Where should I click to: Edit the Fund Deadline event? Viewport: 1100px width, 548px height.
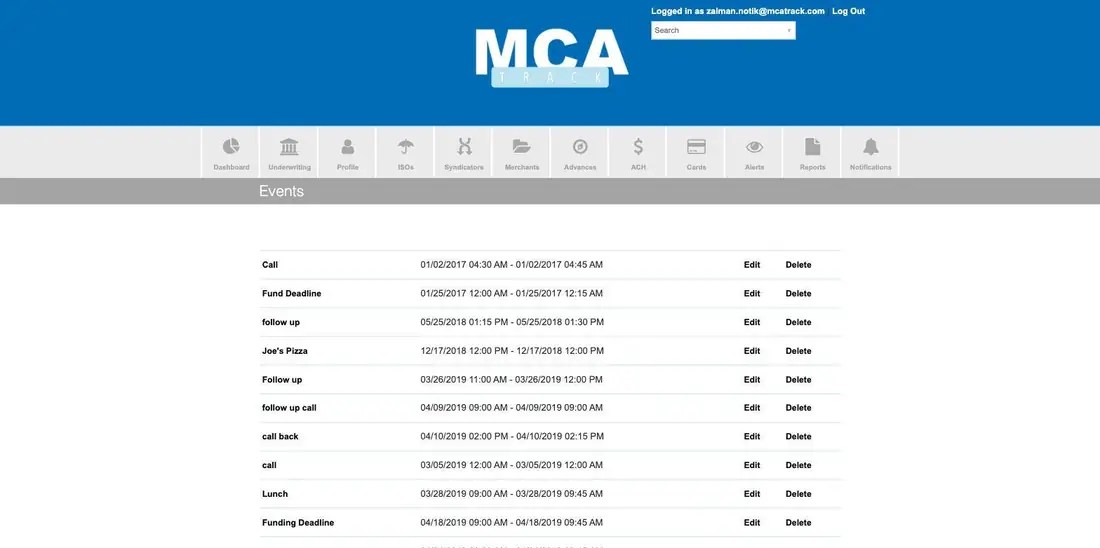point(752,294)
